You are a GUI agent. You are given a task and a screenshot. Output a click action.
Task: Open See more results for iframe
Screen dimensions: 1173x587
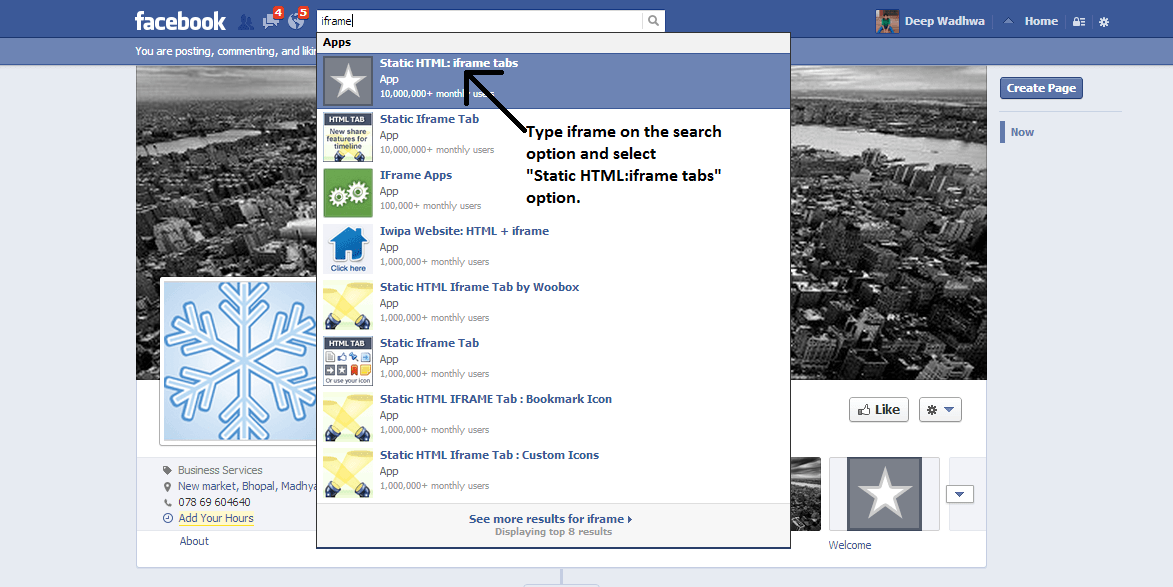550,519
